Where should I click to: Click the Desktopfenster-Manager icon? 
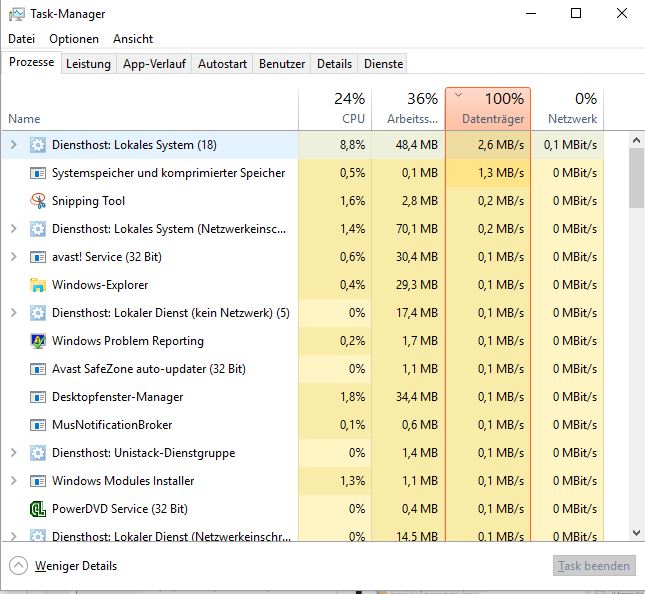pos(38,397)
